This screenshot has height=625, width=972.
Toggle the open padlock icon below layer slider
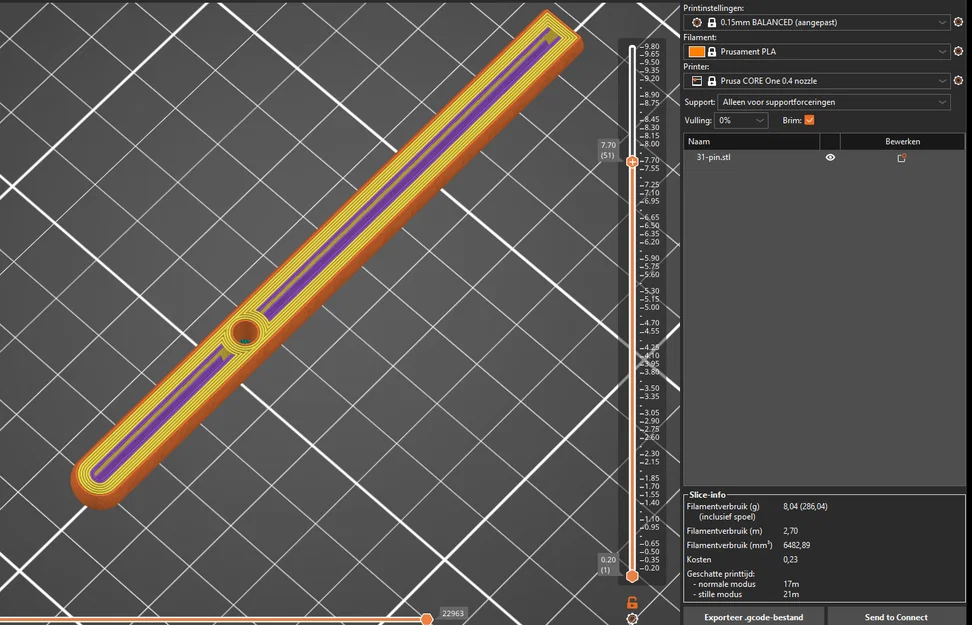tap(632, 602)
